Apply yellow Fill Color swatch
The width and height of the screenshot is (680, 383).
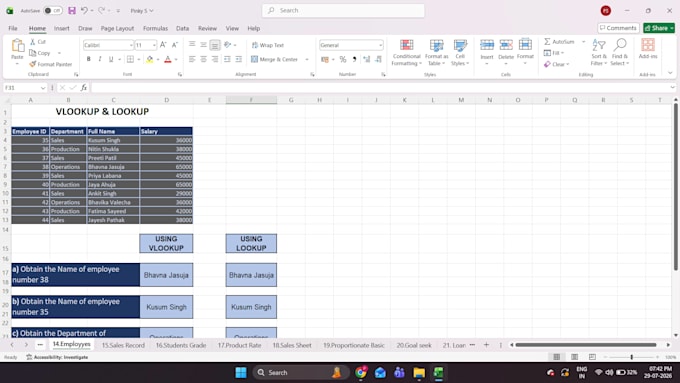[x=150, y=59]
